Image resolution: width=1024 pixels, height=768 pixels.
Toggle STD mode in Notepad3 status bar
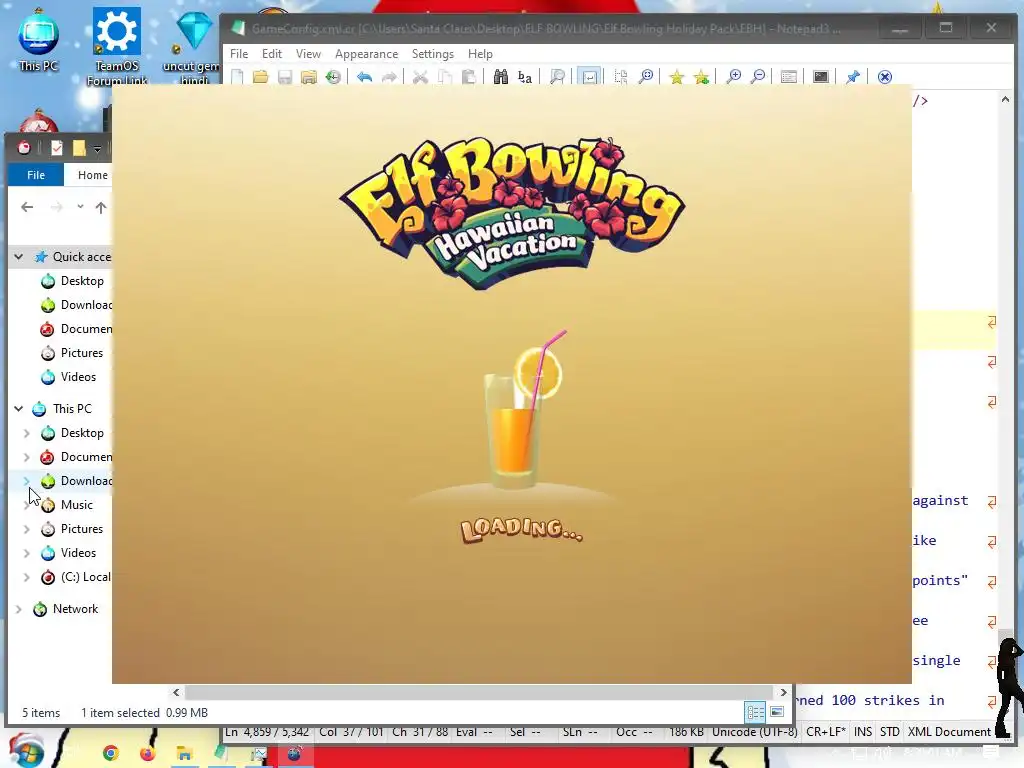pyautogui.click(x=889, y=732)
